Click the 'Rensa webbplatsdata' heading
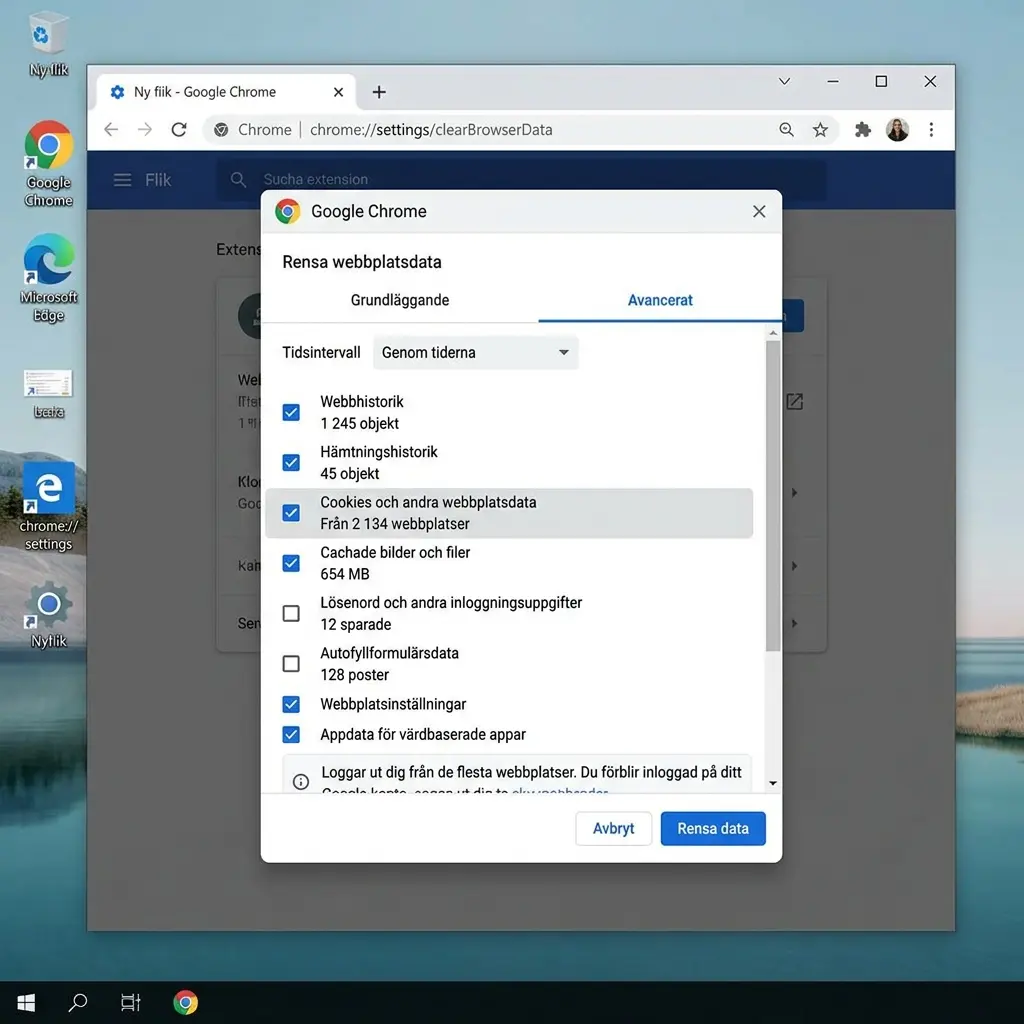 tap(362, 262)
